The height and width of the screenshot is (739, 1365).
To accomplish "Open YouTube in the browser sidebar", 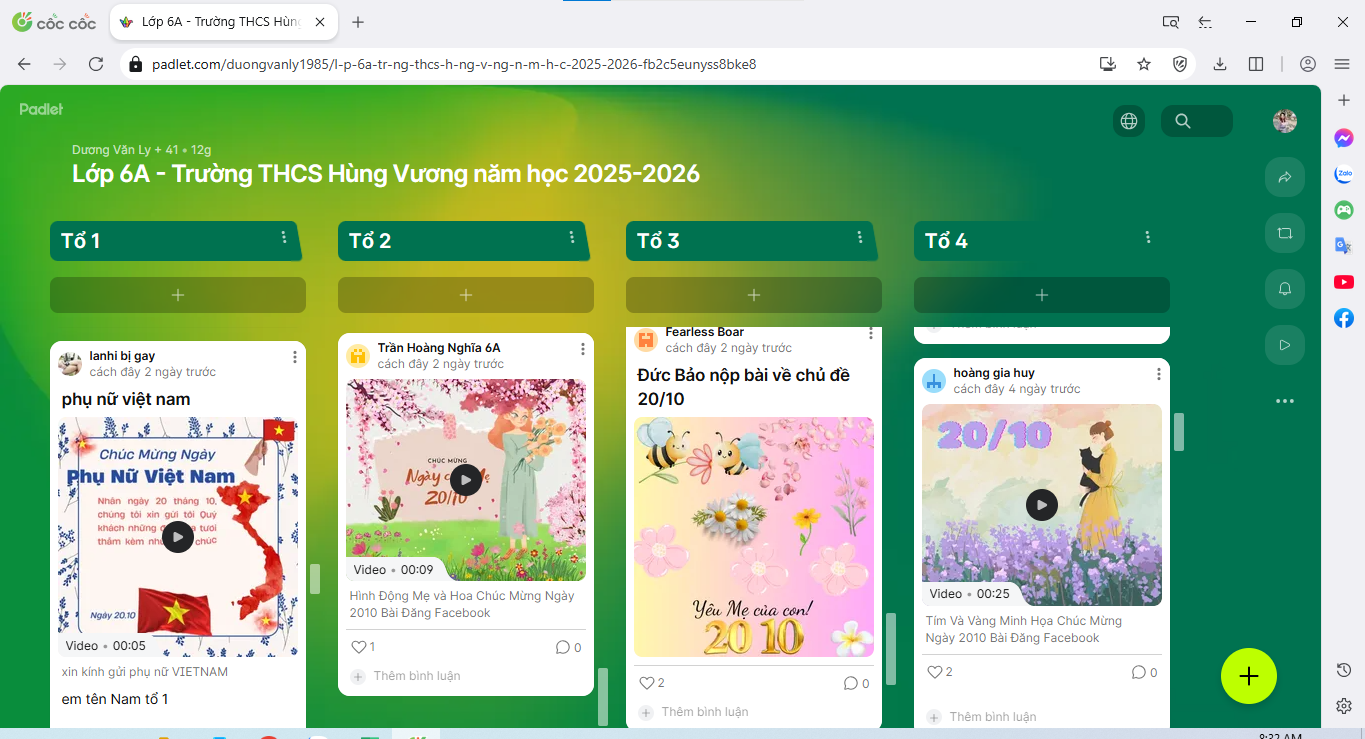I will click(1344, 282).
